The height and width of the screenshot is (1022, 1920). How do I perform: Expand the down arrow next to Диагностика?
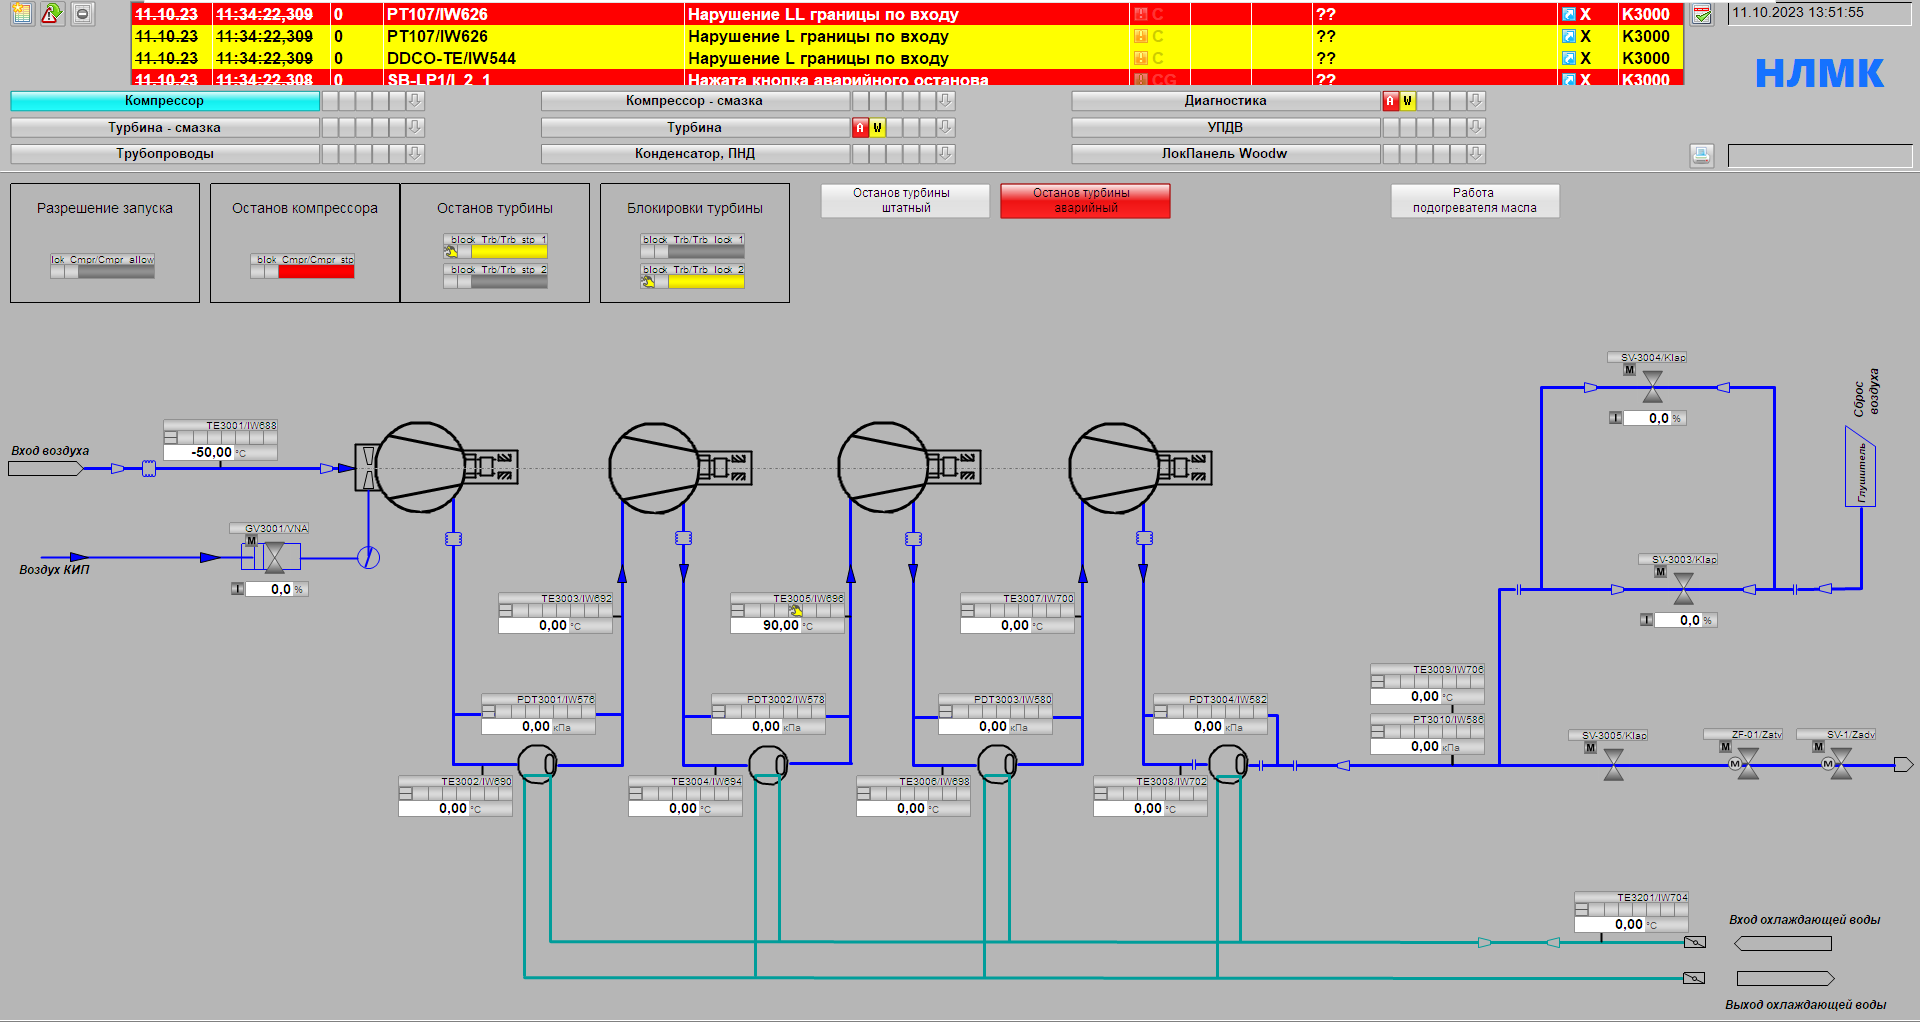(x=1475, y=100)
